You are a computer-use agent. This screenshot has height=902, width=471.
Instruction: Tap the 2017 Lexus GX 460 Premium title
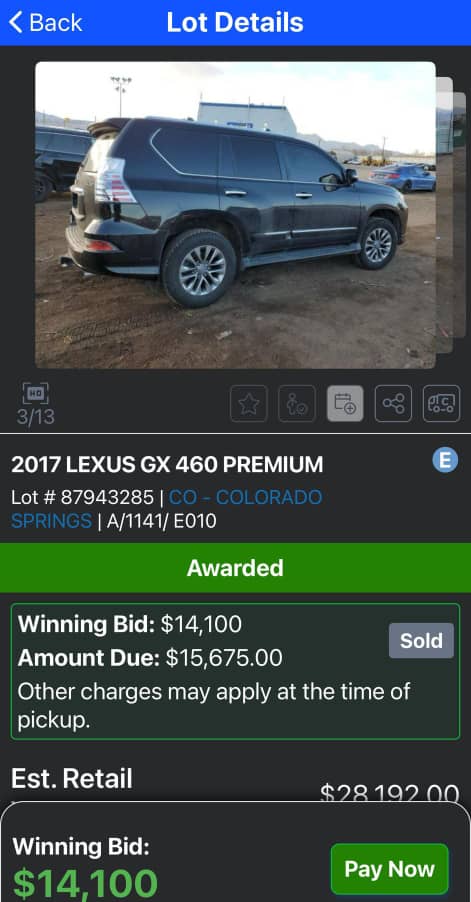point(167,464)
